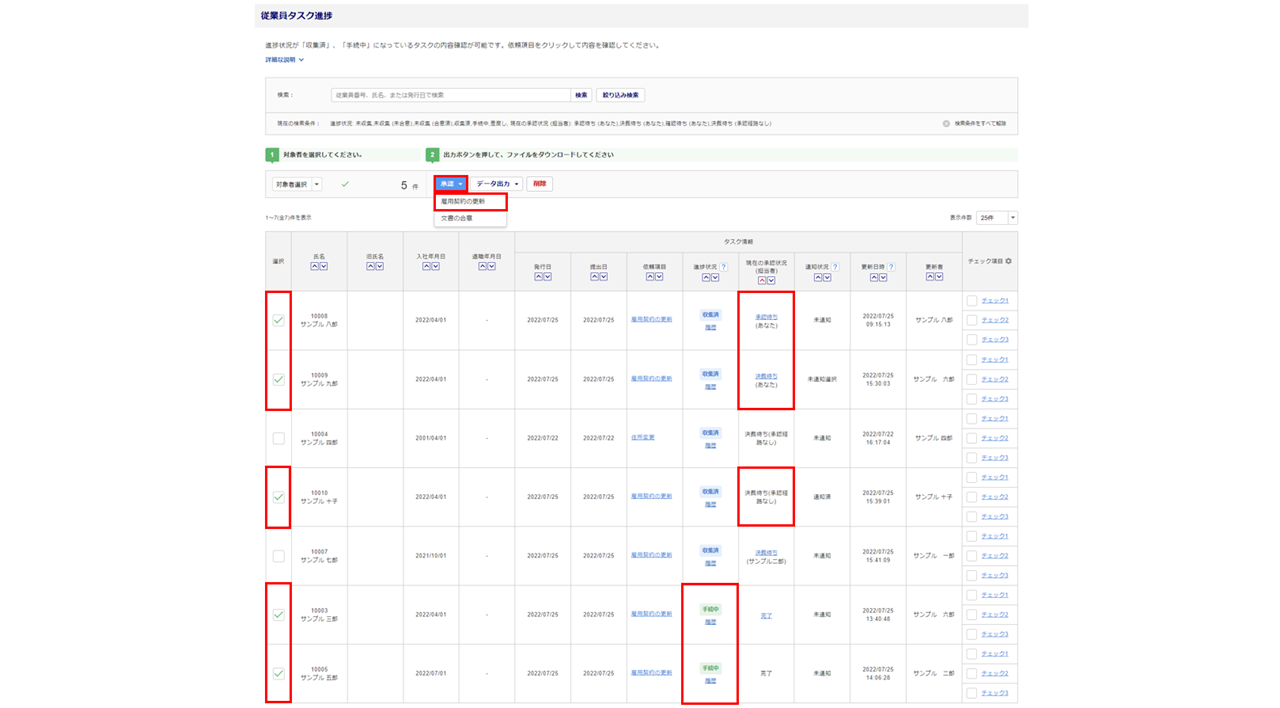Open 決裁待ち link in 10009 row
This screenshot has height=708, width=1280.
point(766,376)
